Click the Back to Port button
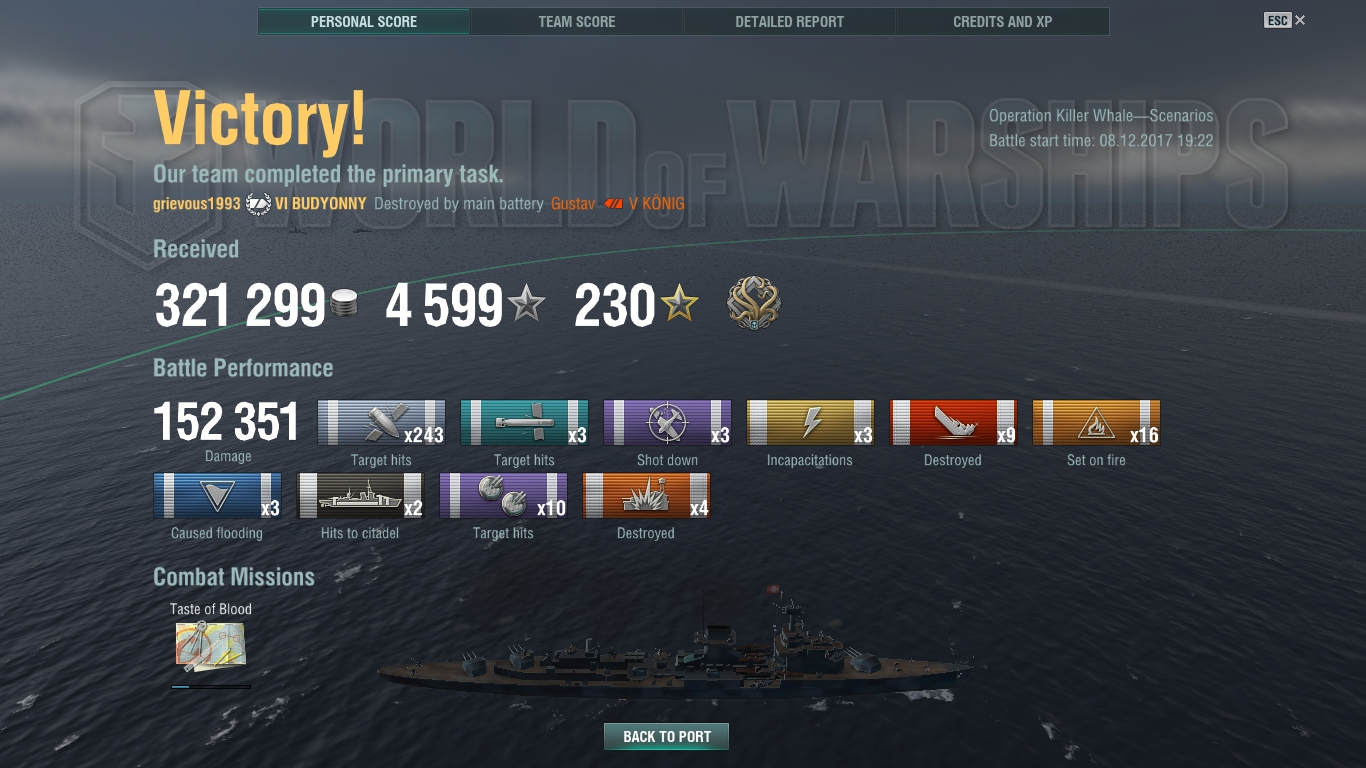 [x=667, y=737]
